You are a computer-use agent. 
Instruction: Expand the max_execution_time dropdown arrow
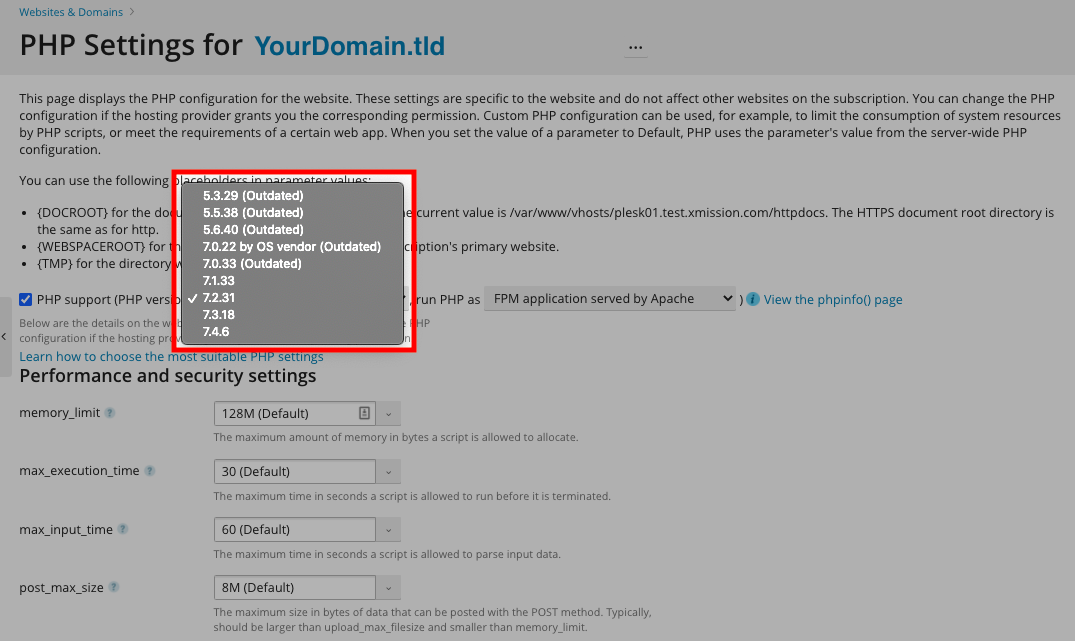coord(389,471)
